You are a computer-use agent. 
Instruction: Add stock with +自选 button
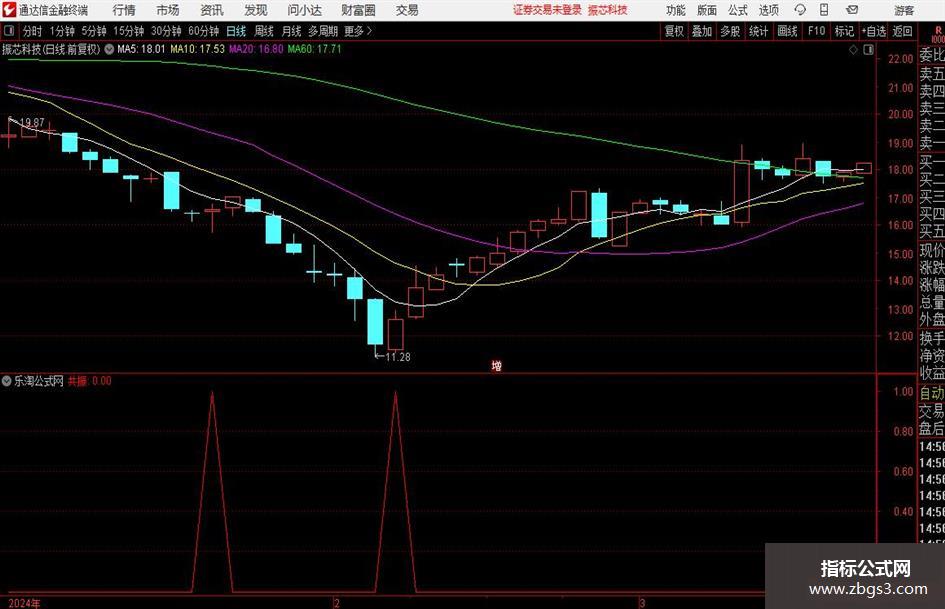point(874,31)
